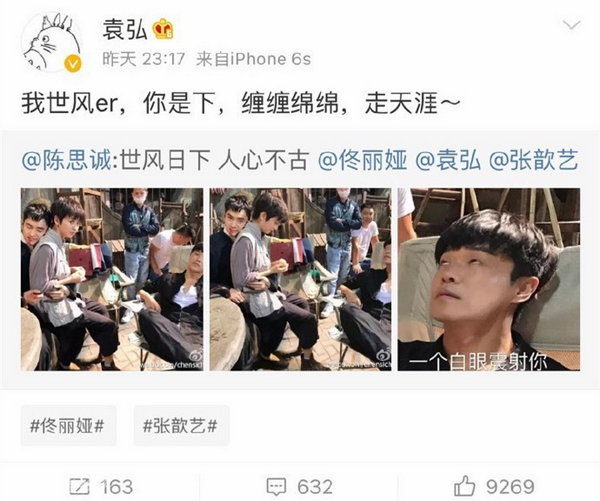Click the 632 comment count
The width and height of the screenshot is (600, 501).
[315, 487]
